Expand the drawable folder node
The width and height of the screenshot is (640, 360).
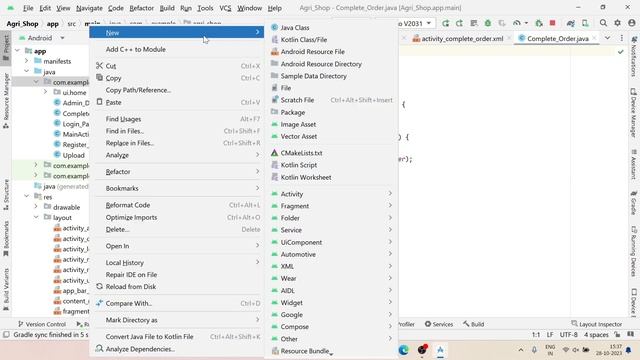tap(36, 207)
